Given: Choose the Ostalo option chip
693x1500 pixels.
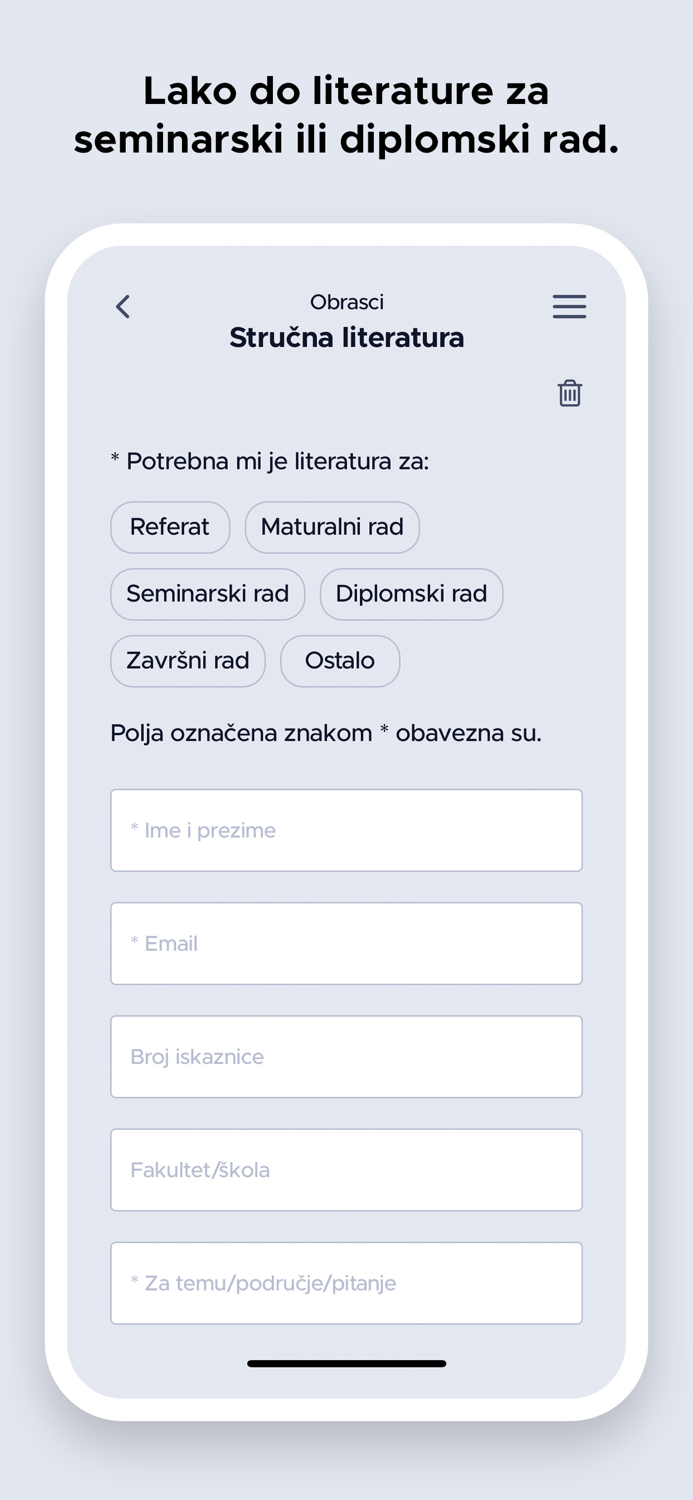Looking at the screenshot, I should tap(340, 661).
